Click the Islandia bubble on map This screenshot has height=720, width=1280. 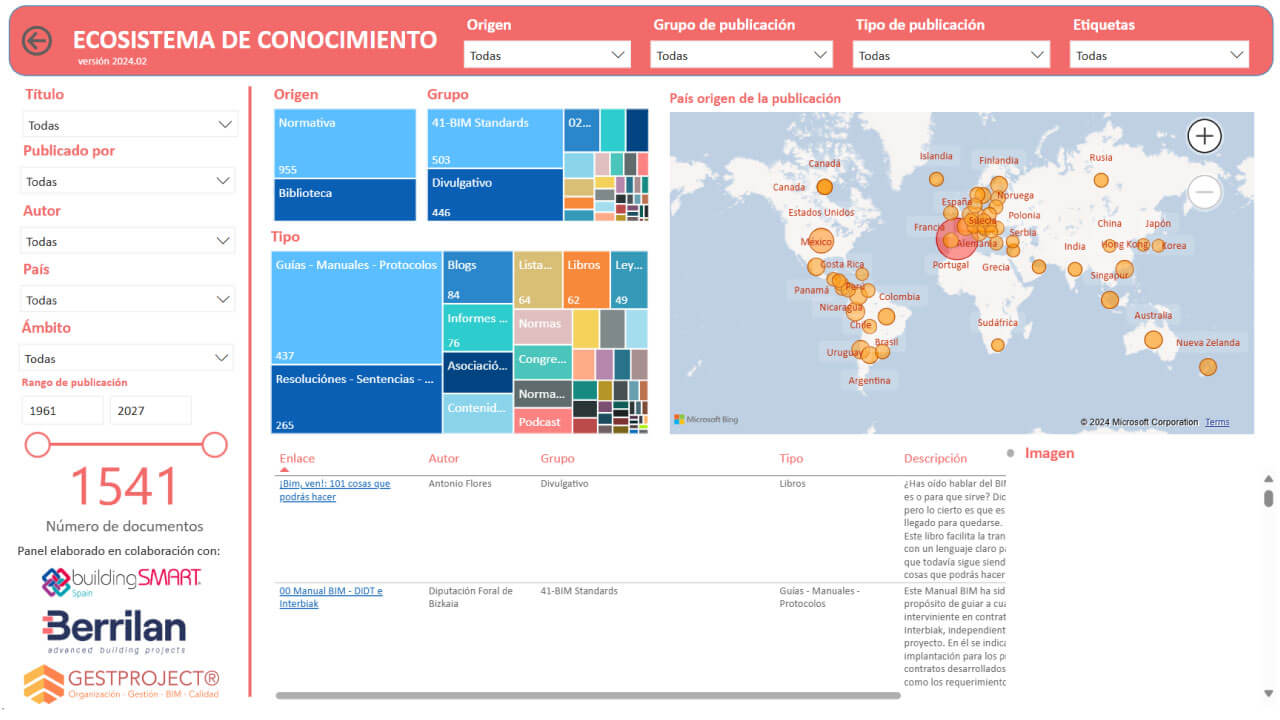pos(936,179)
